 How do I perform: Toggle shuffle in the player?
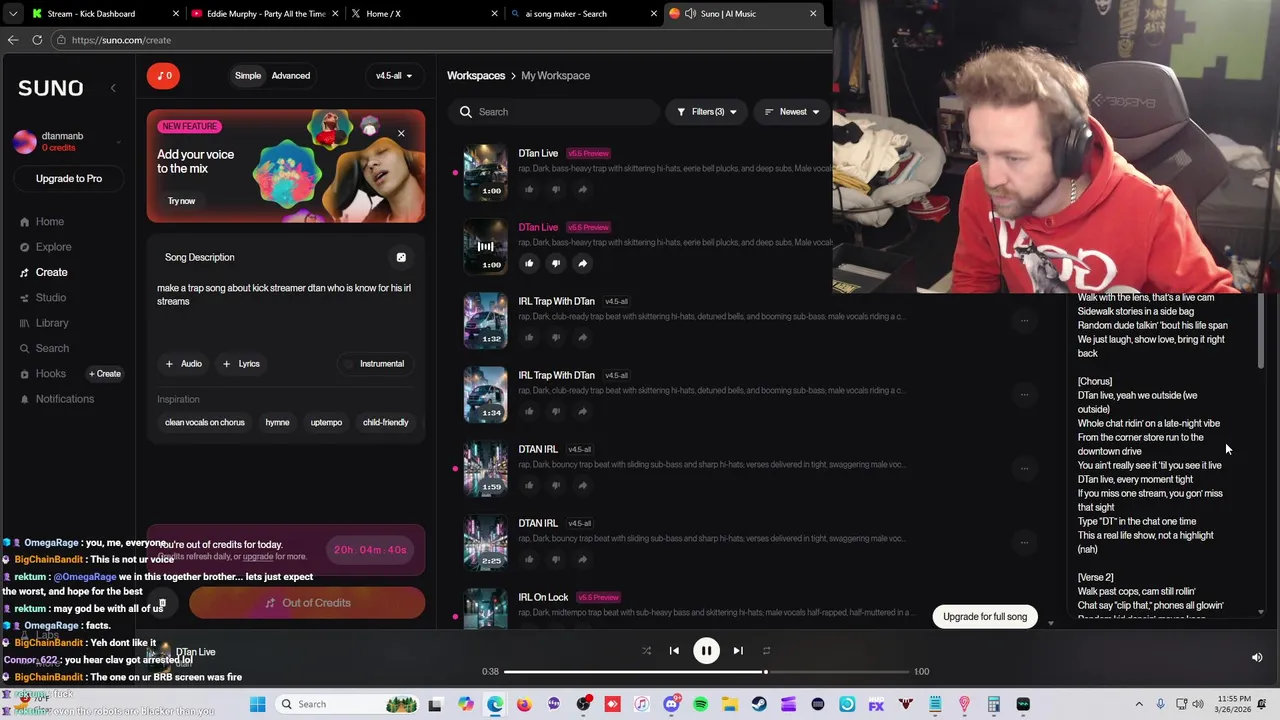[x=646, y=651]
